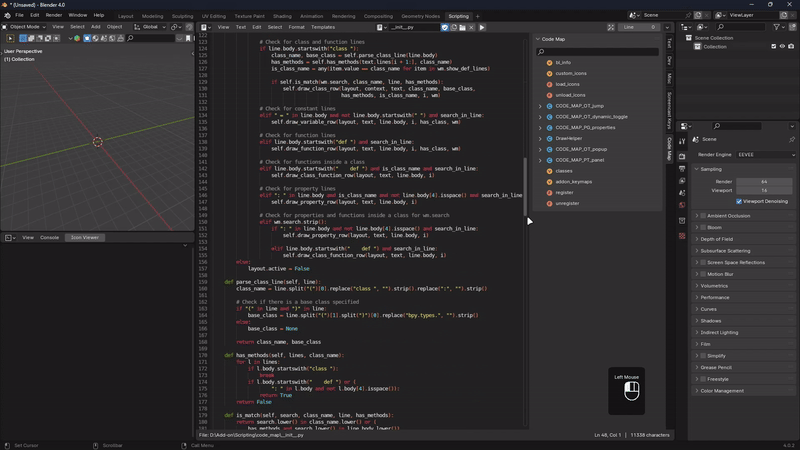The width and height of the screenshot is (800, 450).
Task: Enable the Bloom checkbox
Action: 703,228
